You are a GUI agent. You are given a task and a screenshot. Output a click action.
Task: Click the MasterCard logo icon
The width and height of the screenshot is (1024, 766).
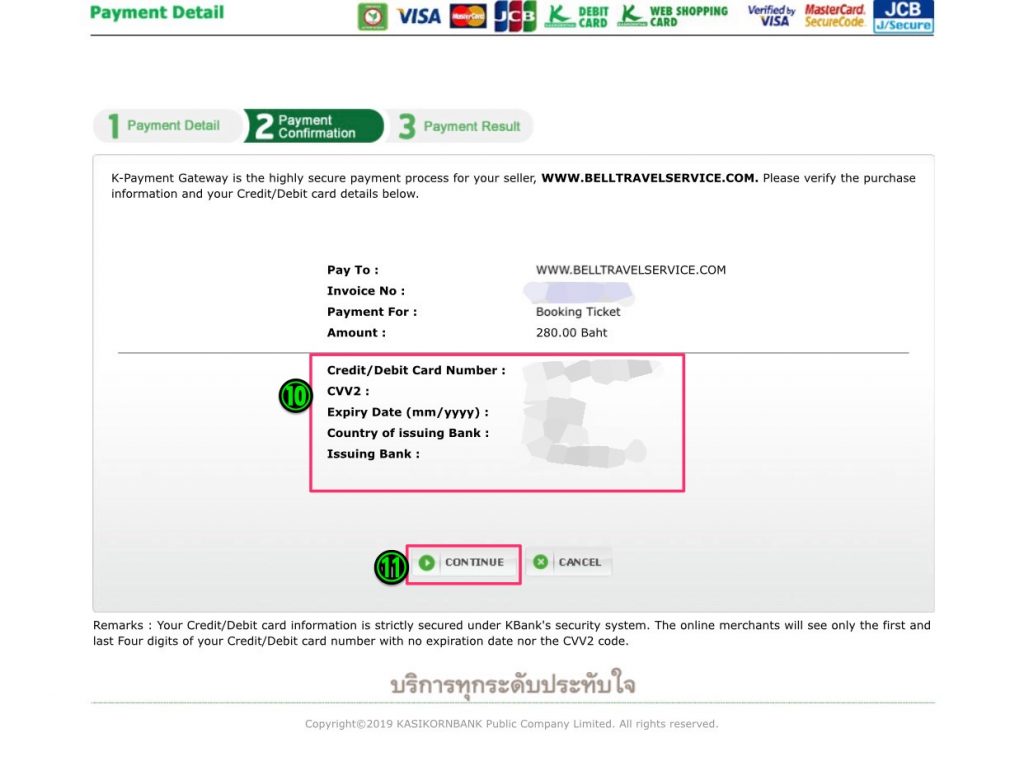[x=468, y=16]
